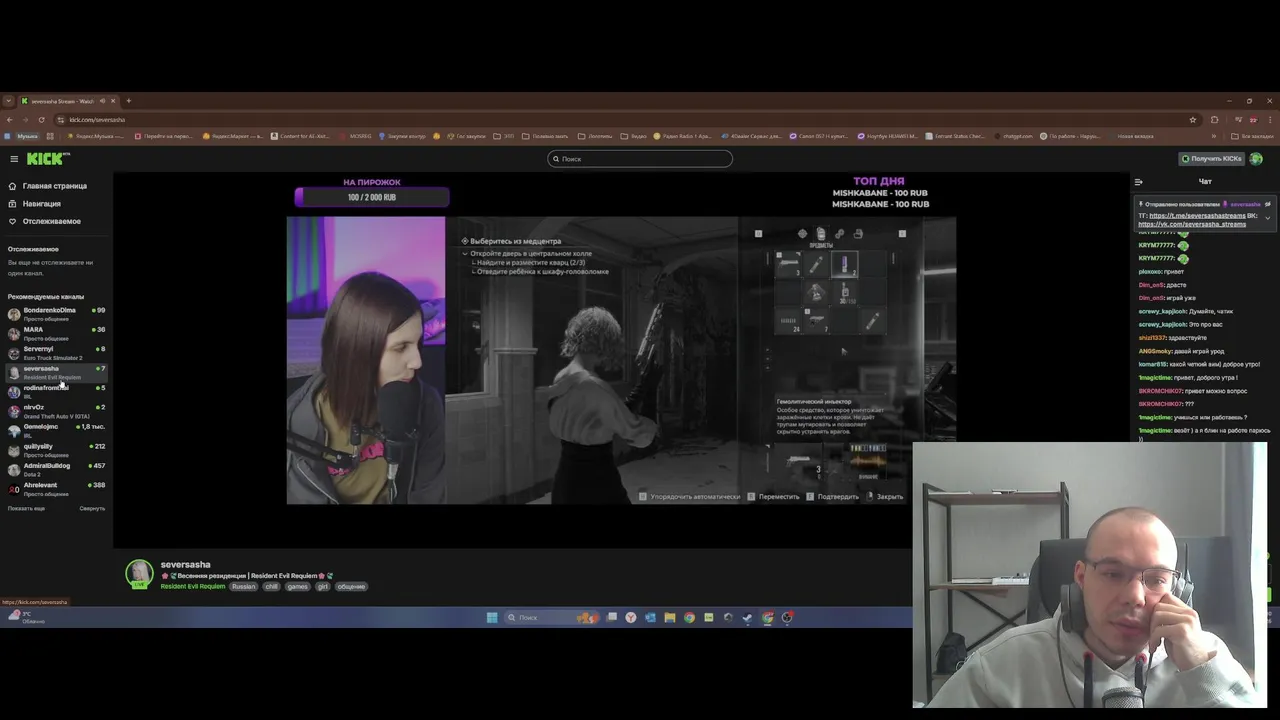Open rodinafromtwi channel in sidebar
Screen dimensions: 1280x720
point(56,391)
